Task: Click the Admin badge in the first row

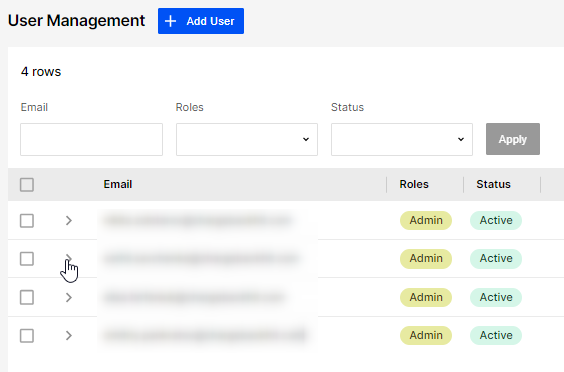Action: point(426,220)
